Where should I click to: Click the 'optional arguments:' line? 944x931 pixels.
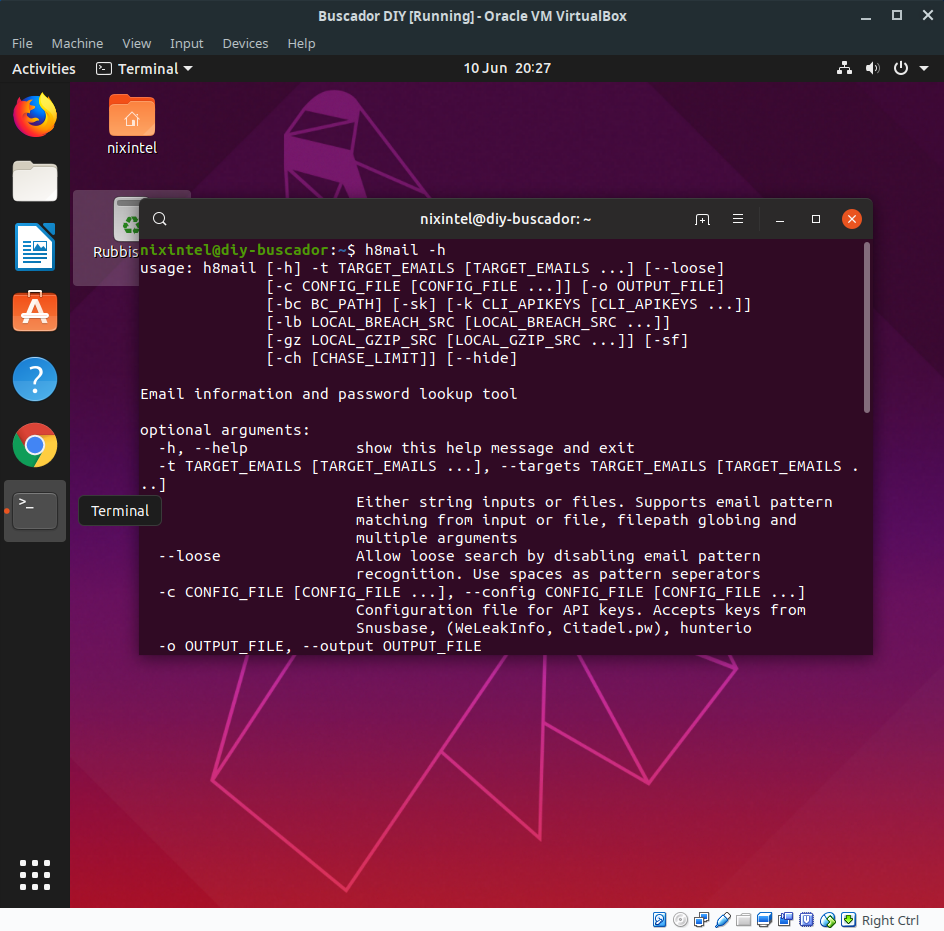225,430
